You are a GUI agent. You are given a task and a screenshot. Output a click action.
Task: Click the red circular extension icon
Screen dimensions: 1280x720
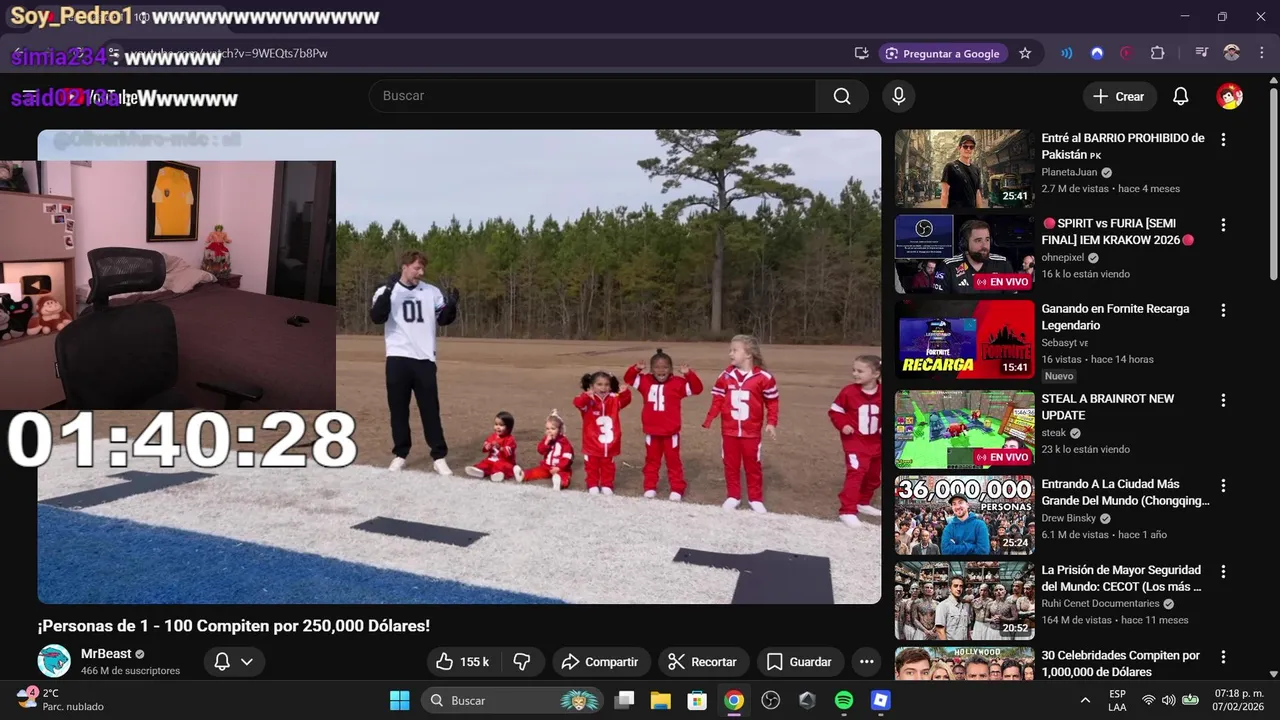[1127, 53]
